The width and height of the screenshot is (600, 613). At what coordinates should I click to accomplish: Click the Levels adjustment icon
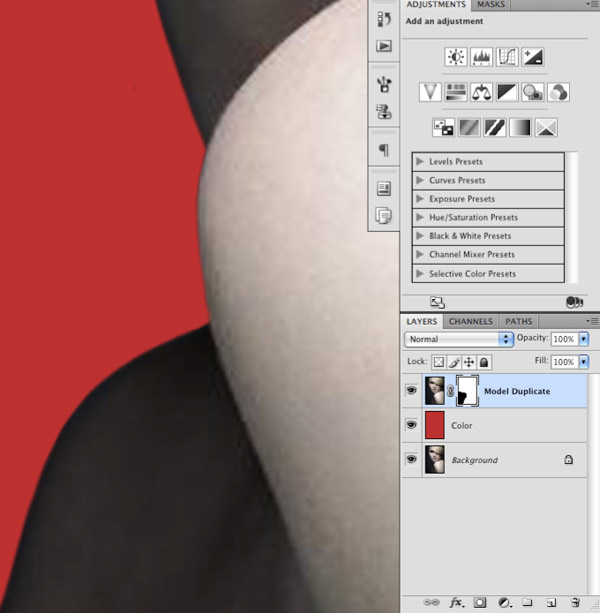point(482,57)
